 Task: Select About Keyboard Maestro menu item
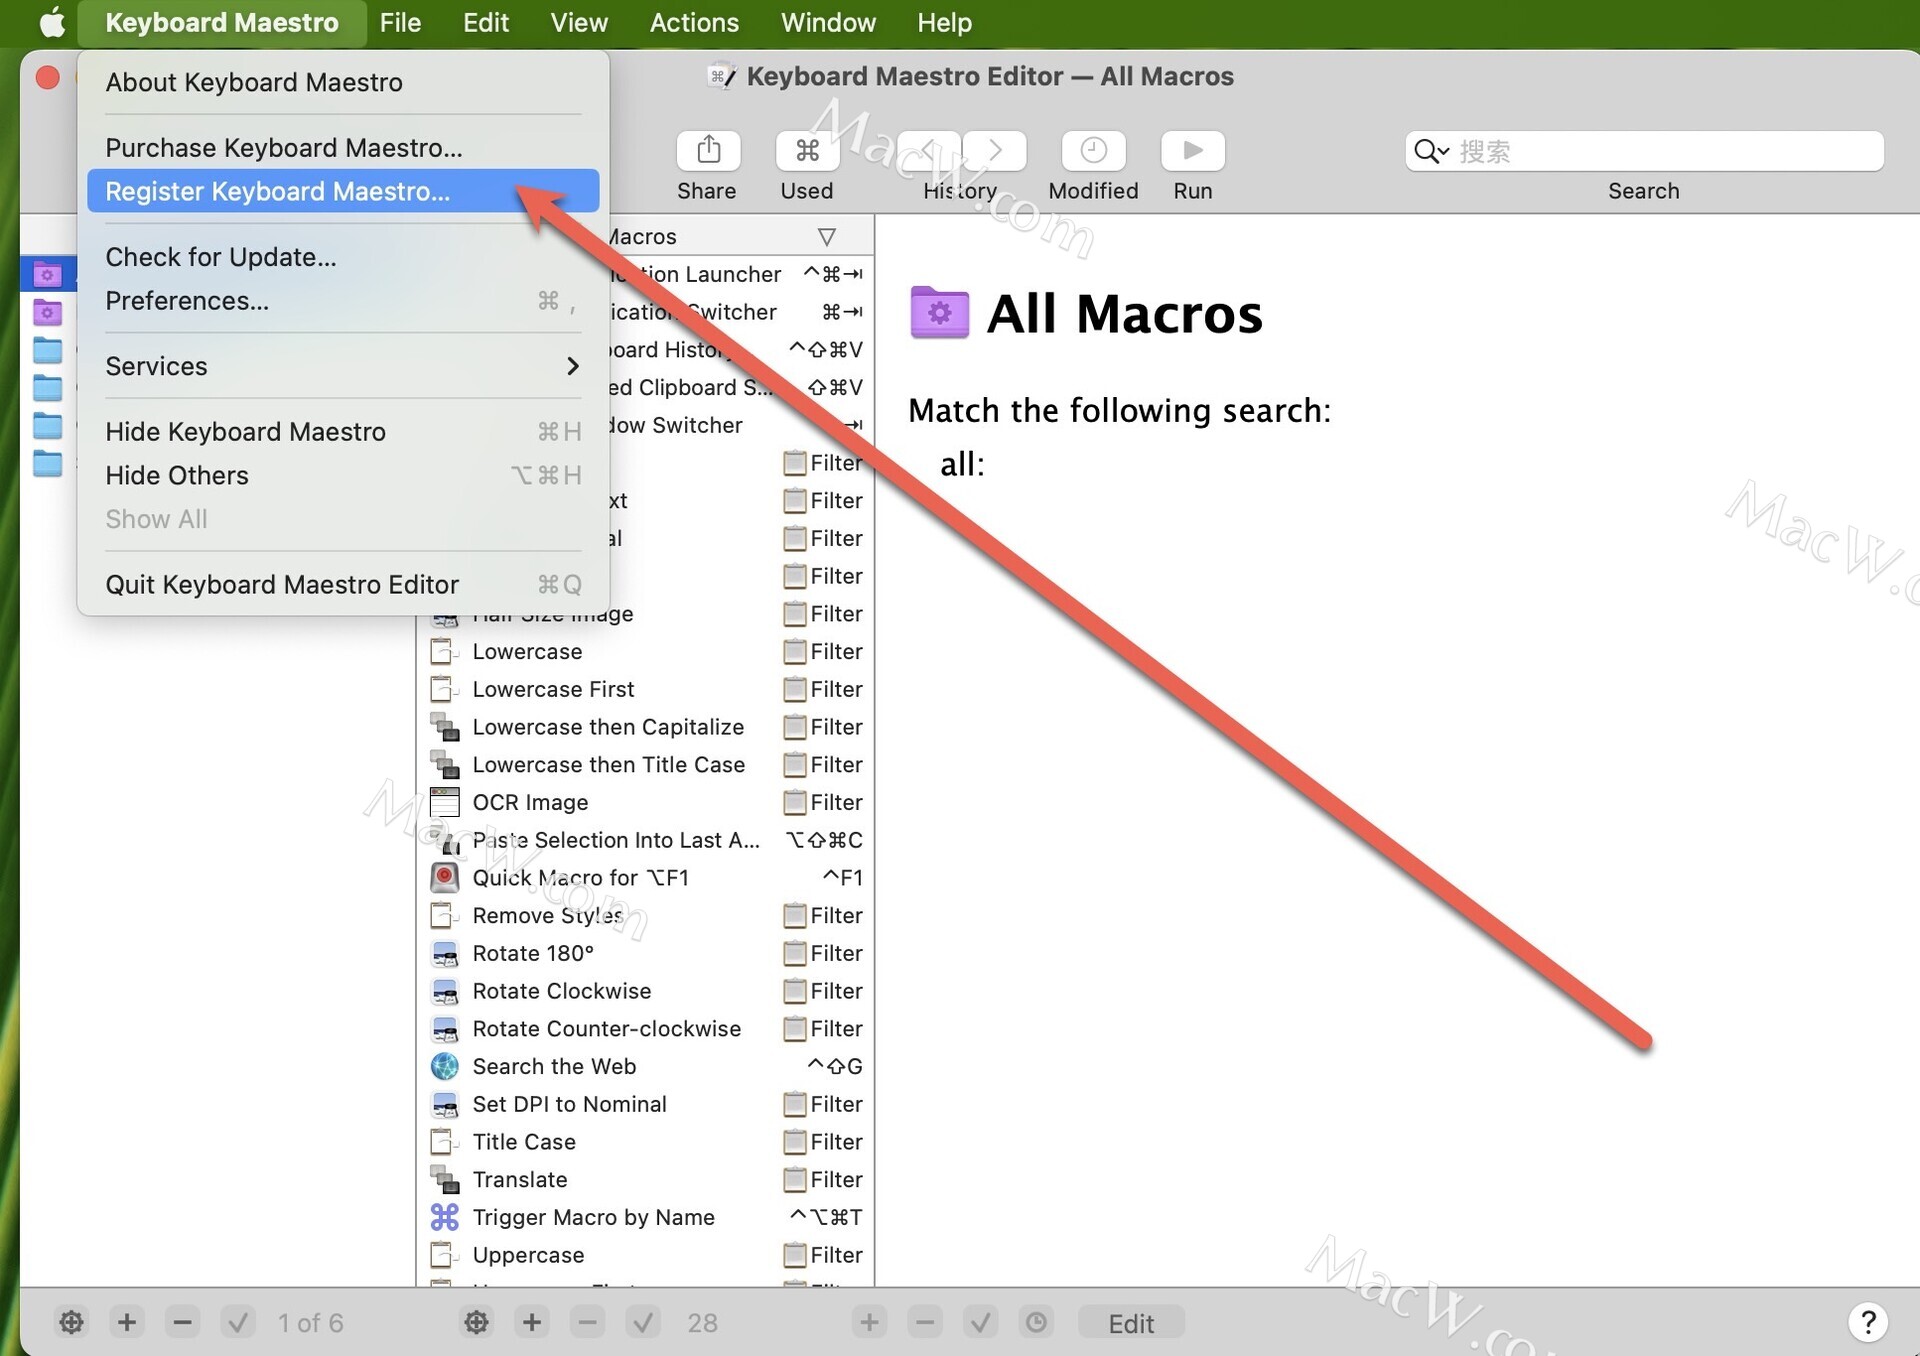click(x=343, y=82)
